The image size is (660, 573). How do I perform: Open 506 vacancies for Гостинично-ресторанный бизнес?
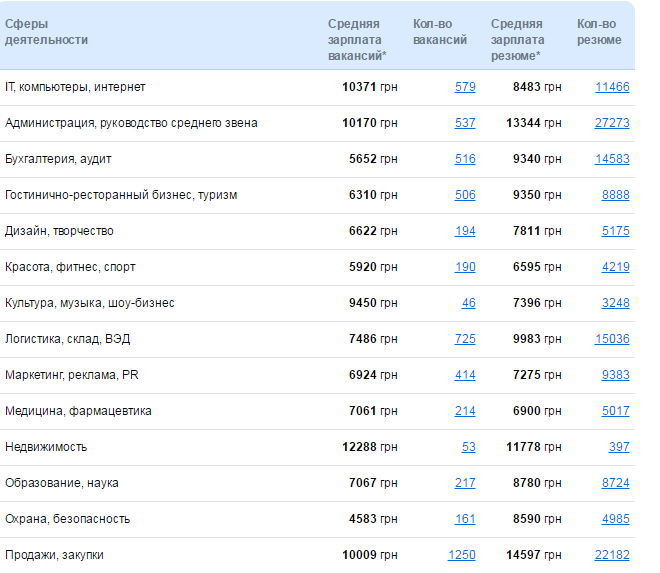click(x=465, y=195)
